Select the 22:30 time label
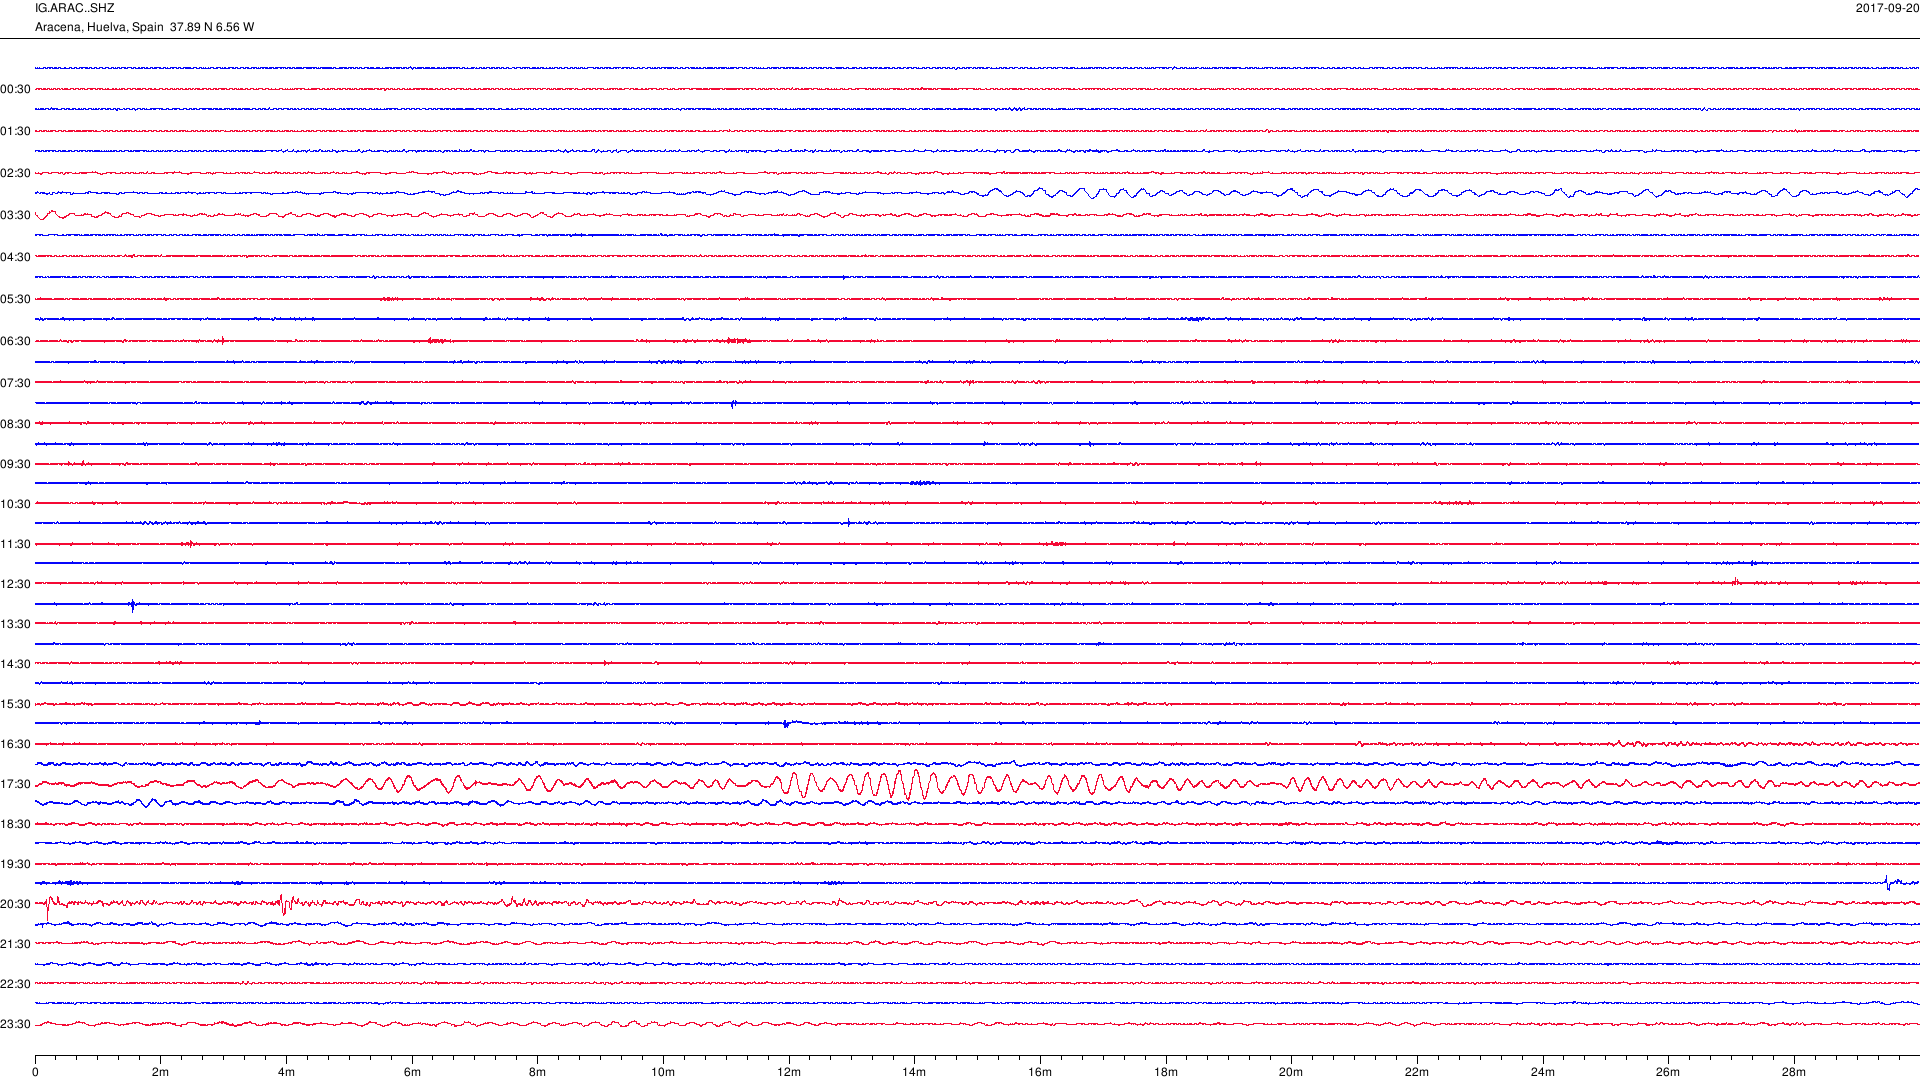Screen dimensions: 1920x1080 (x=15, y=984)
